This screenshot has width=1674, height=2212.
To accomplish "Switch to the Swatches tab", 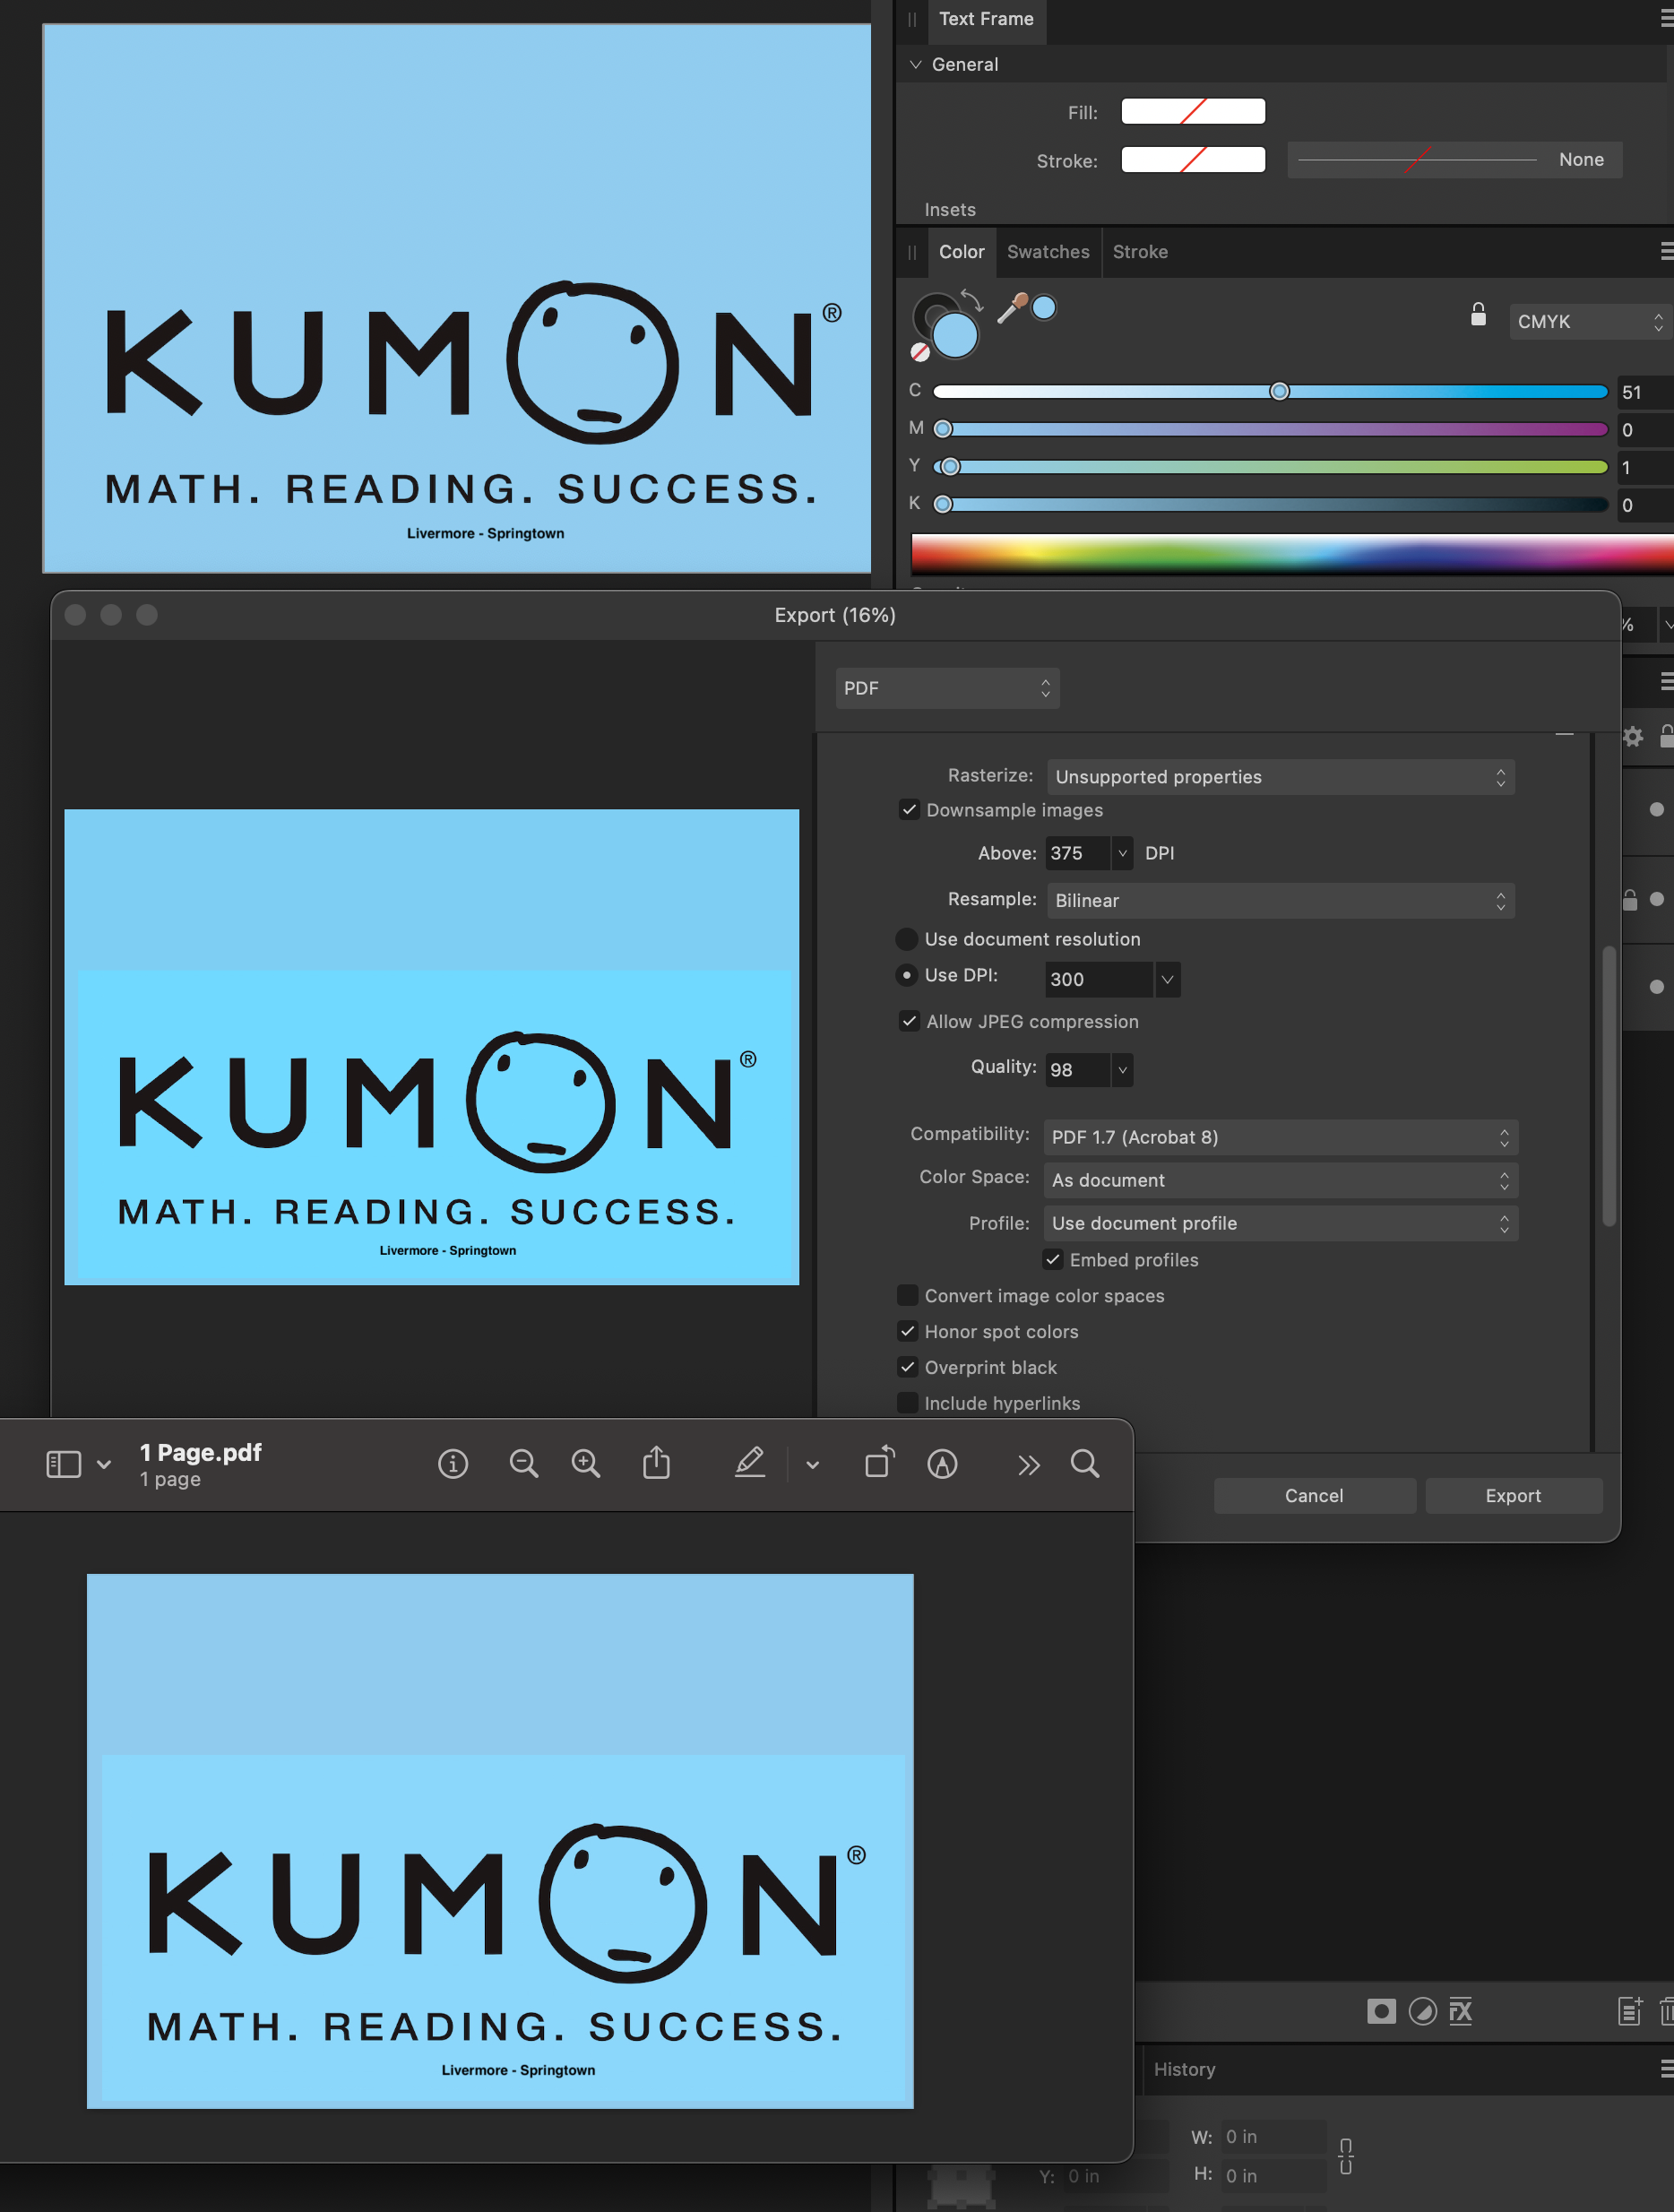I will tap(1048, 251).
